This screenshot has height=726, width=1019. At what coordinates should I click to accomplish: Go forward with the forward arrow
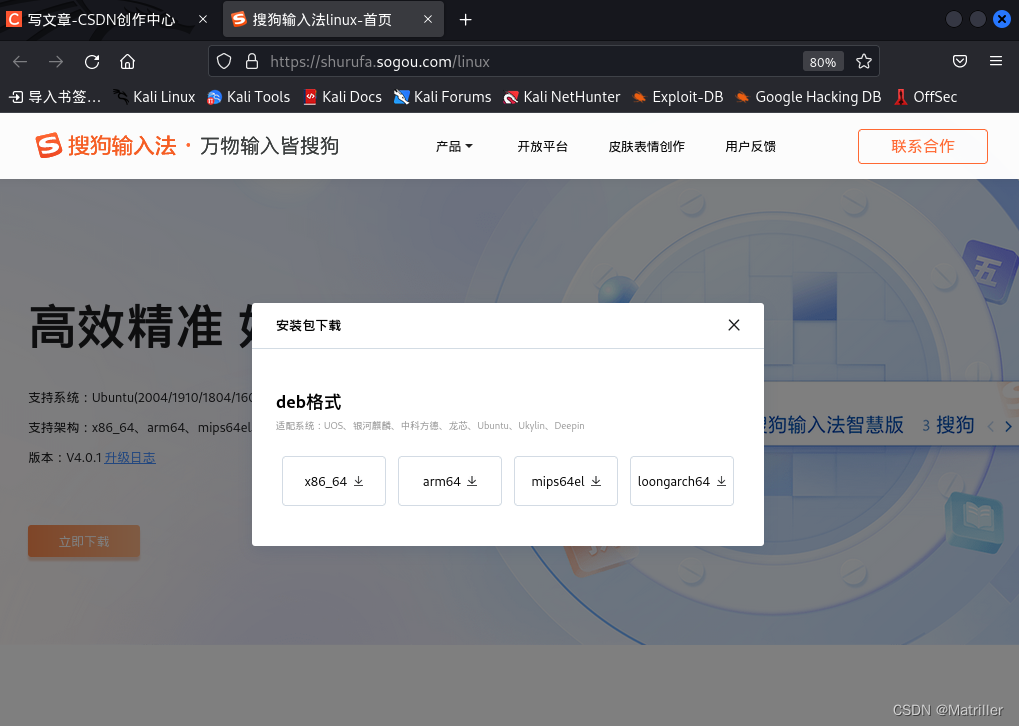pyautogui.click(x=56, y=62)
